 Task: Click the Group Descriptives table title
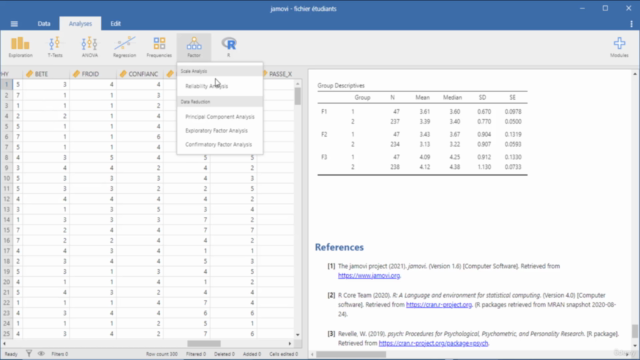[x=341, y=85]
